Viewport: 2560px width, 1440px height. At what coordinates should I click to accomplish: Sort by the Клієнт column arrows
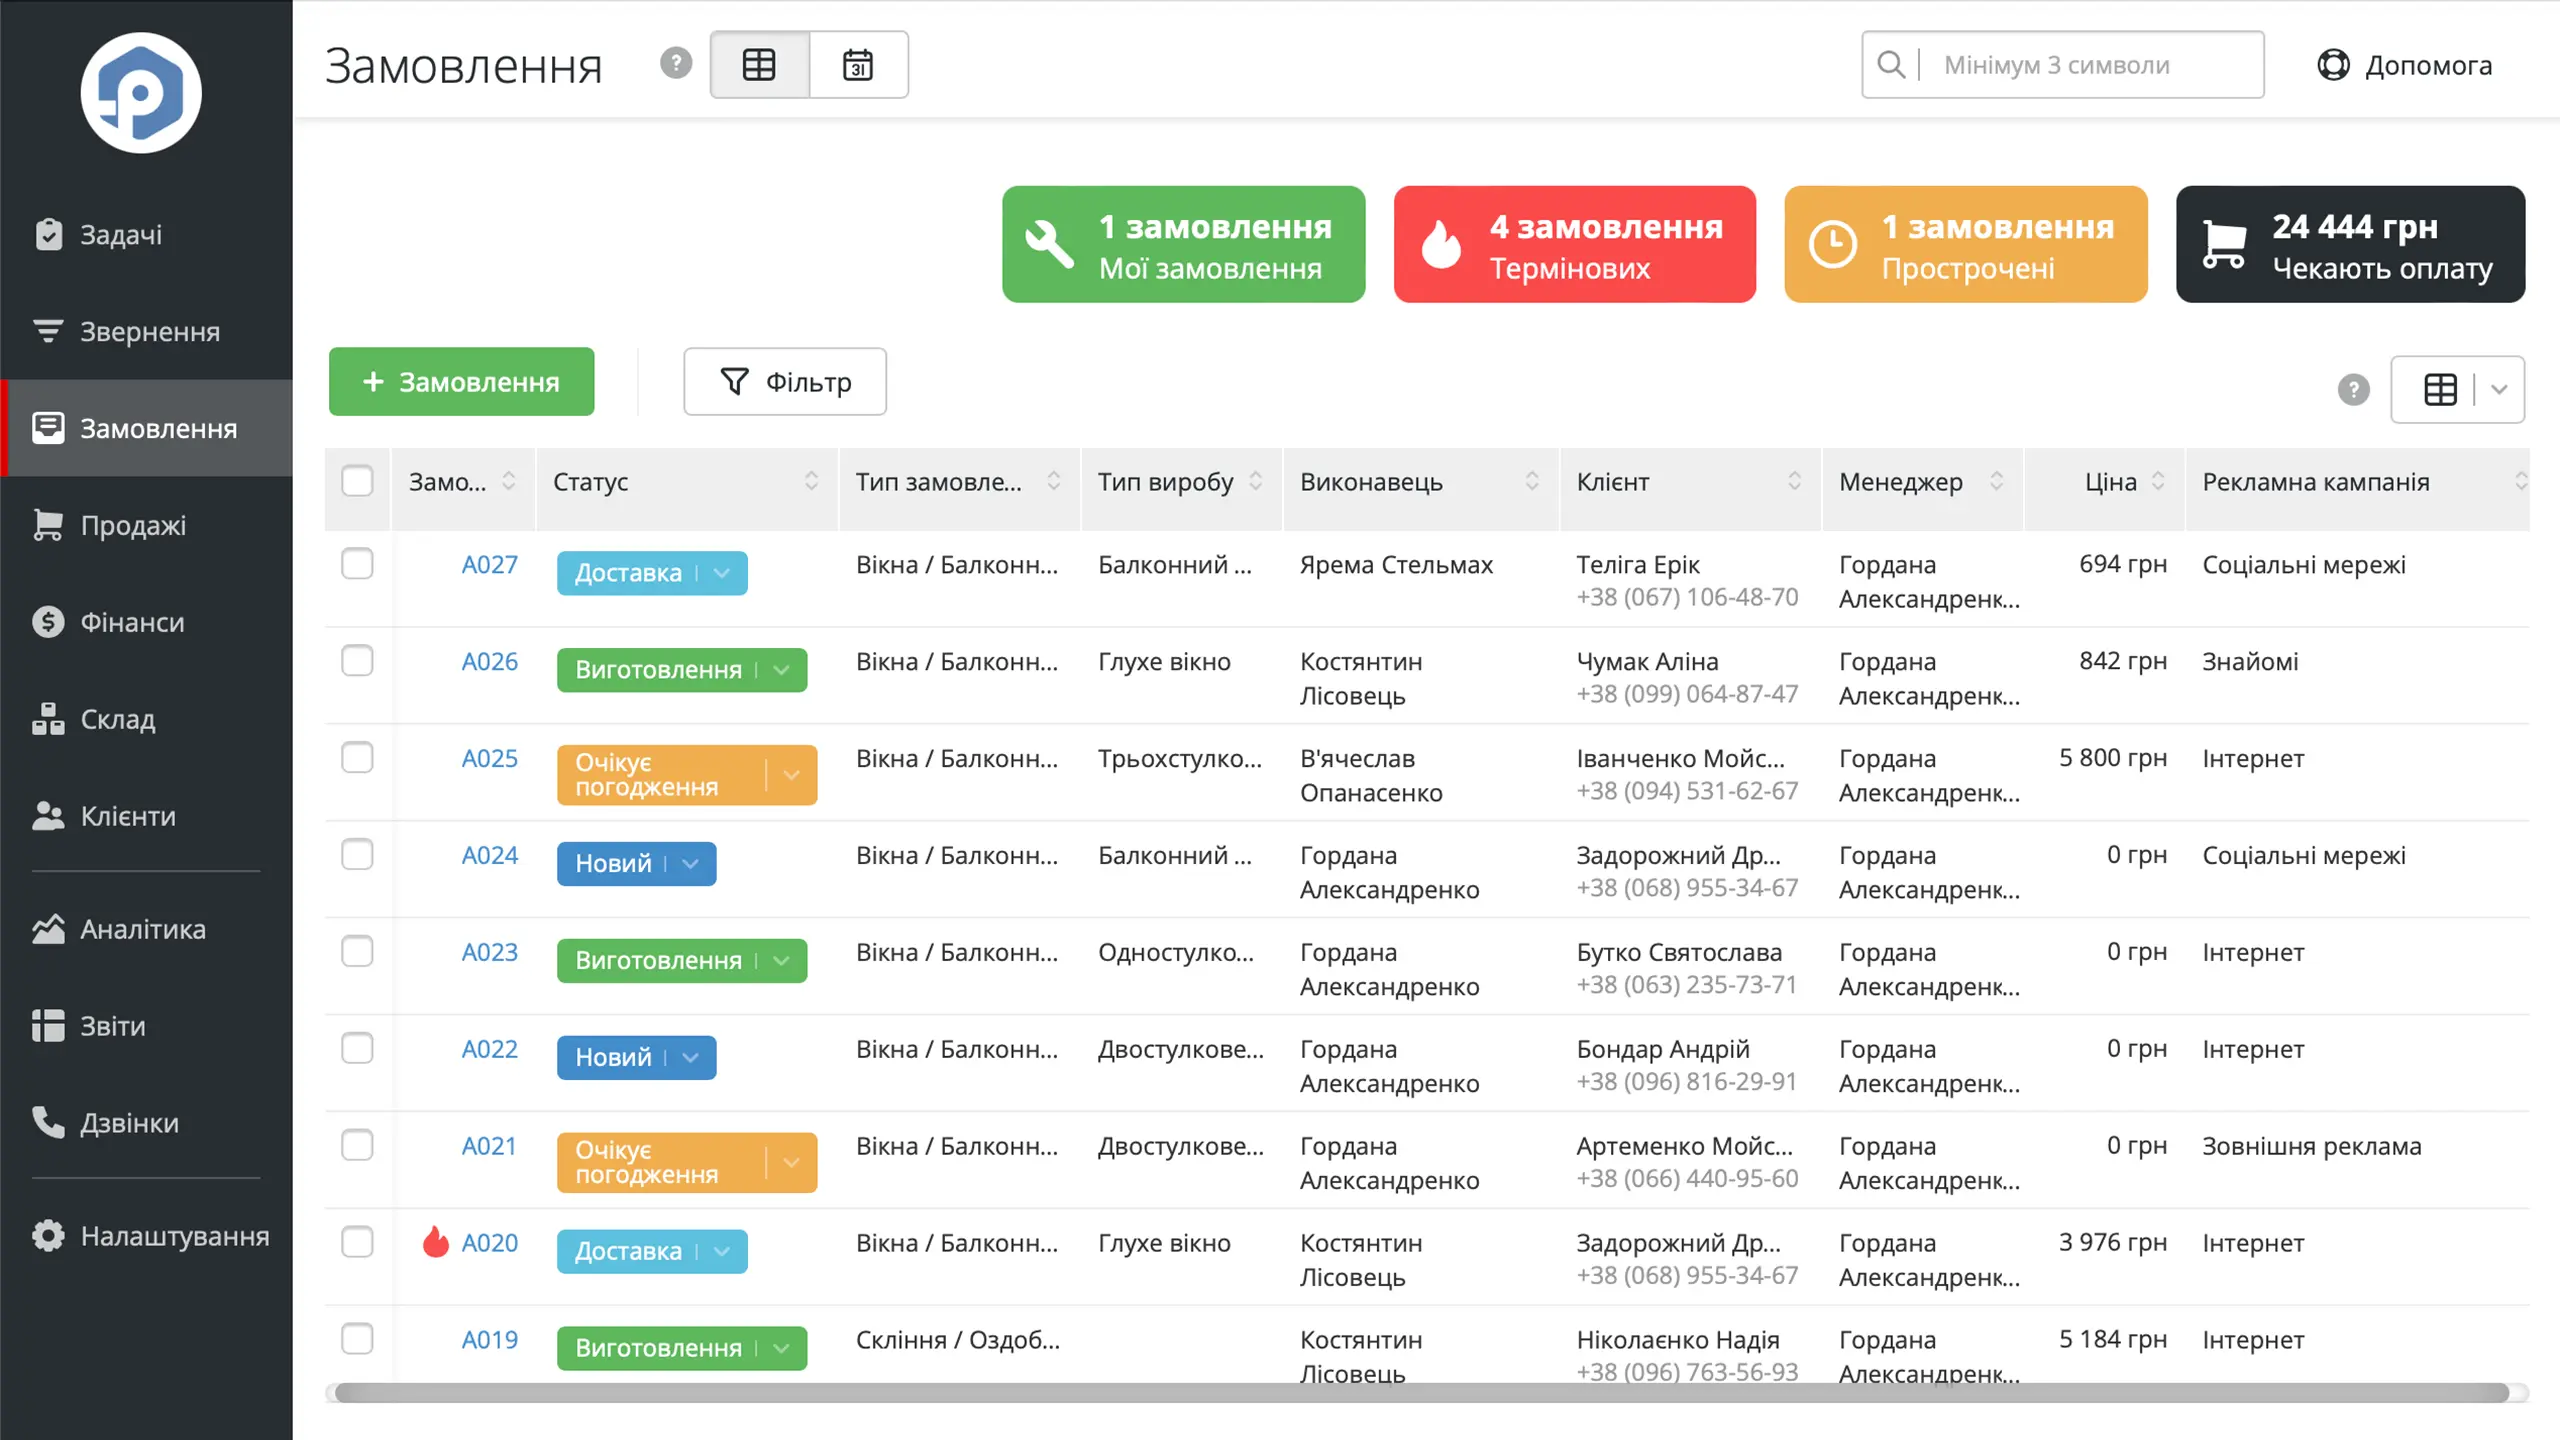[1794, 481]
